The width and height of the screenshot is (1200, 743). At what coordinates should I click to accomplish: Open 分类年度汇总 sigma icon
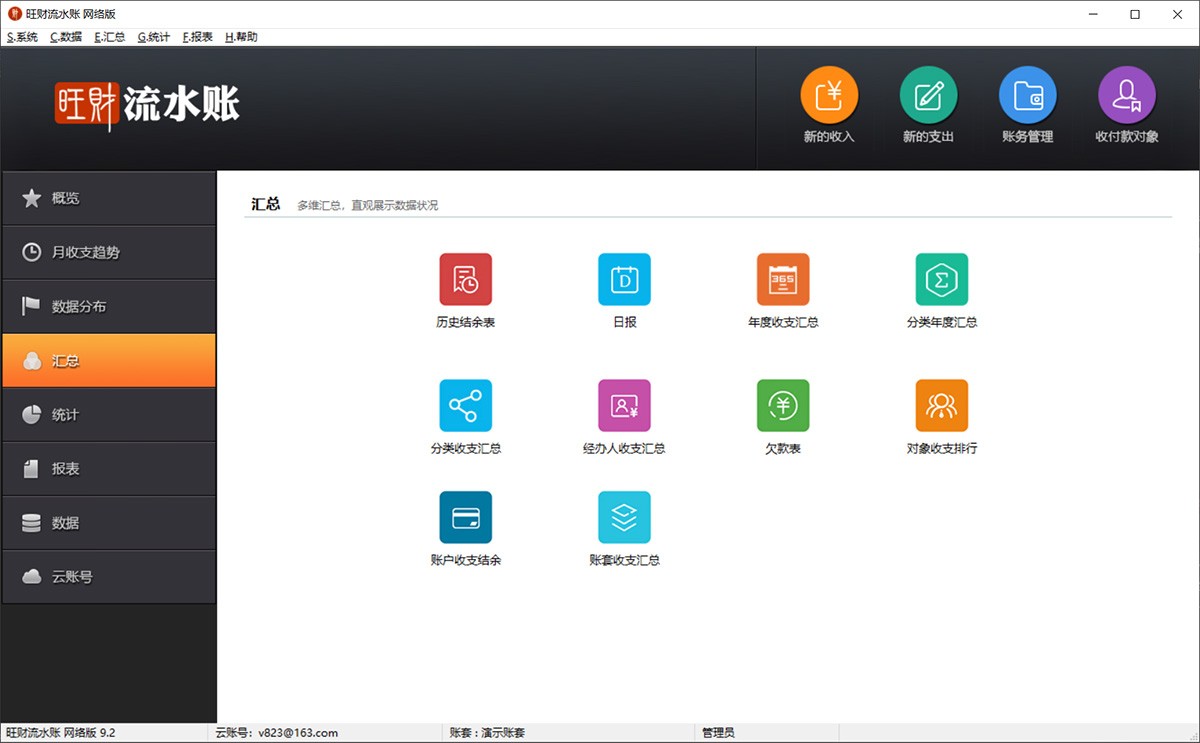click(x=942, y=279)
